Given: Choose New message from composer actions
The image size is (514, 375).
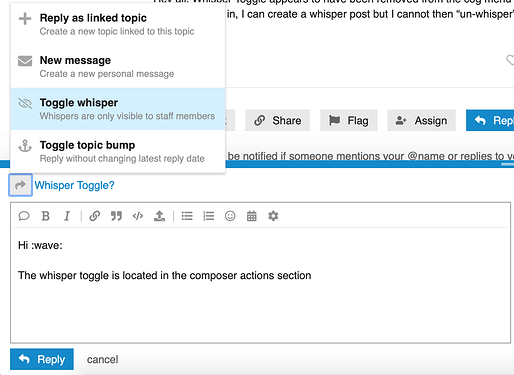Looking at the screenshot, I should click(x=118, y=67).
